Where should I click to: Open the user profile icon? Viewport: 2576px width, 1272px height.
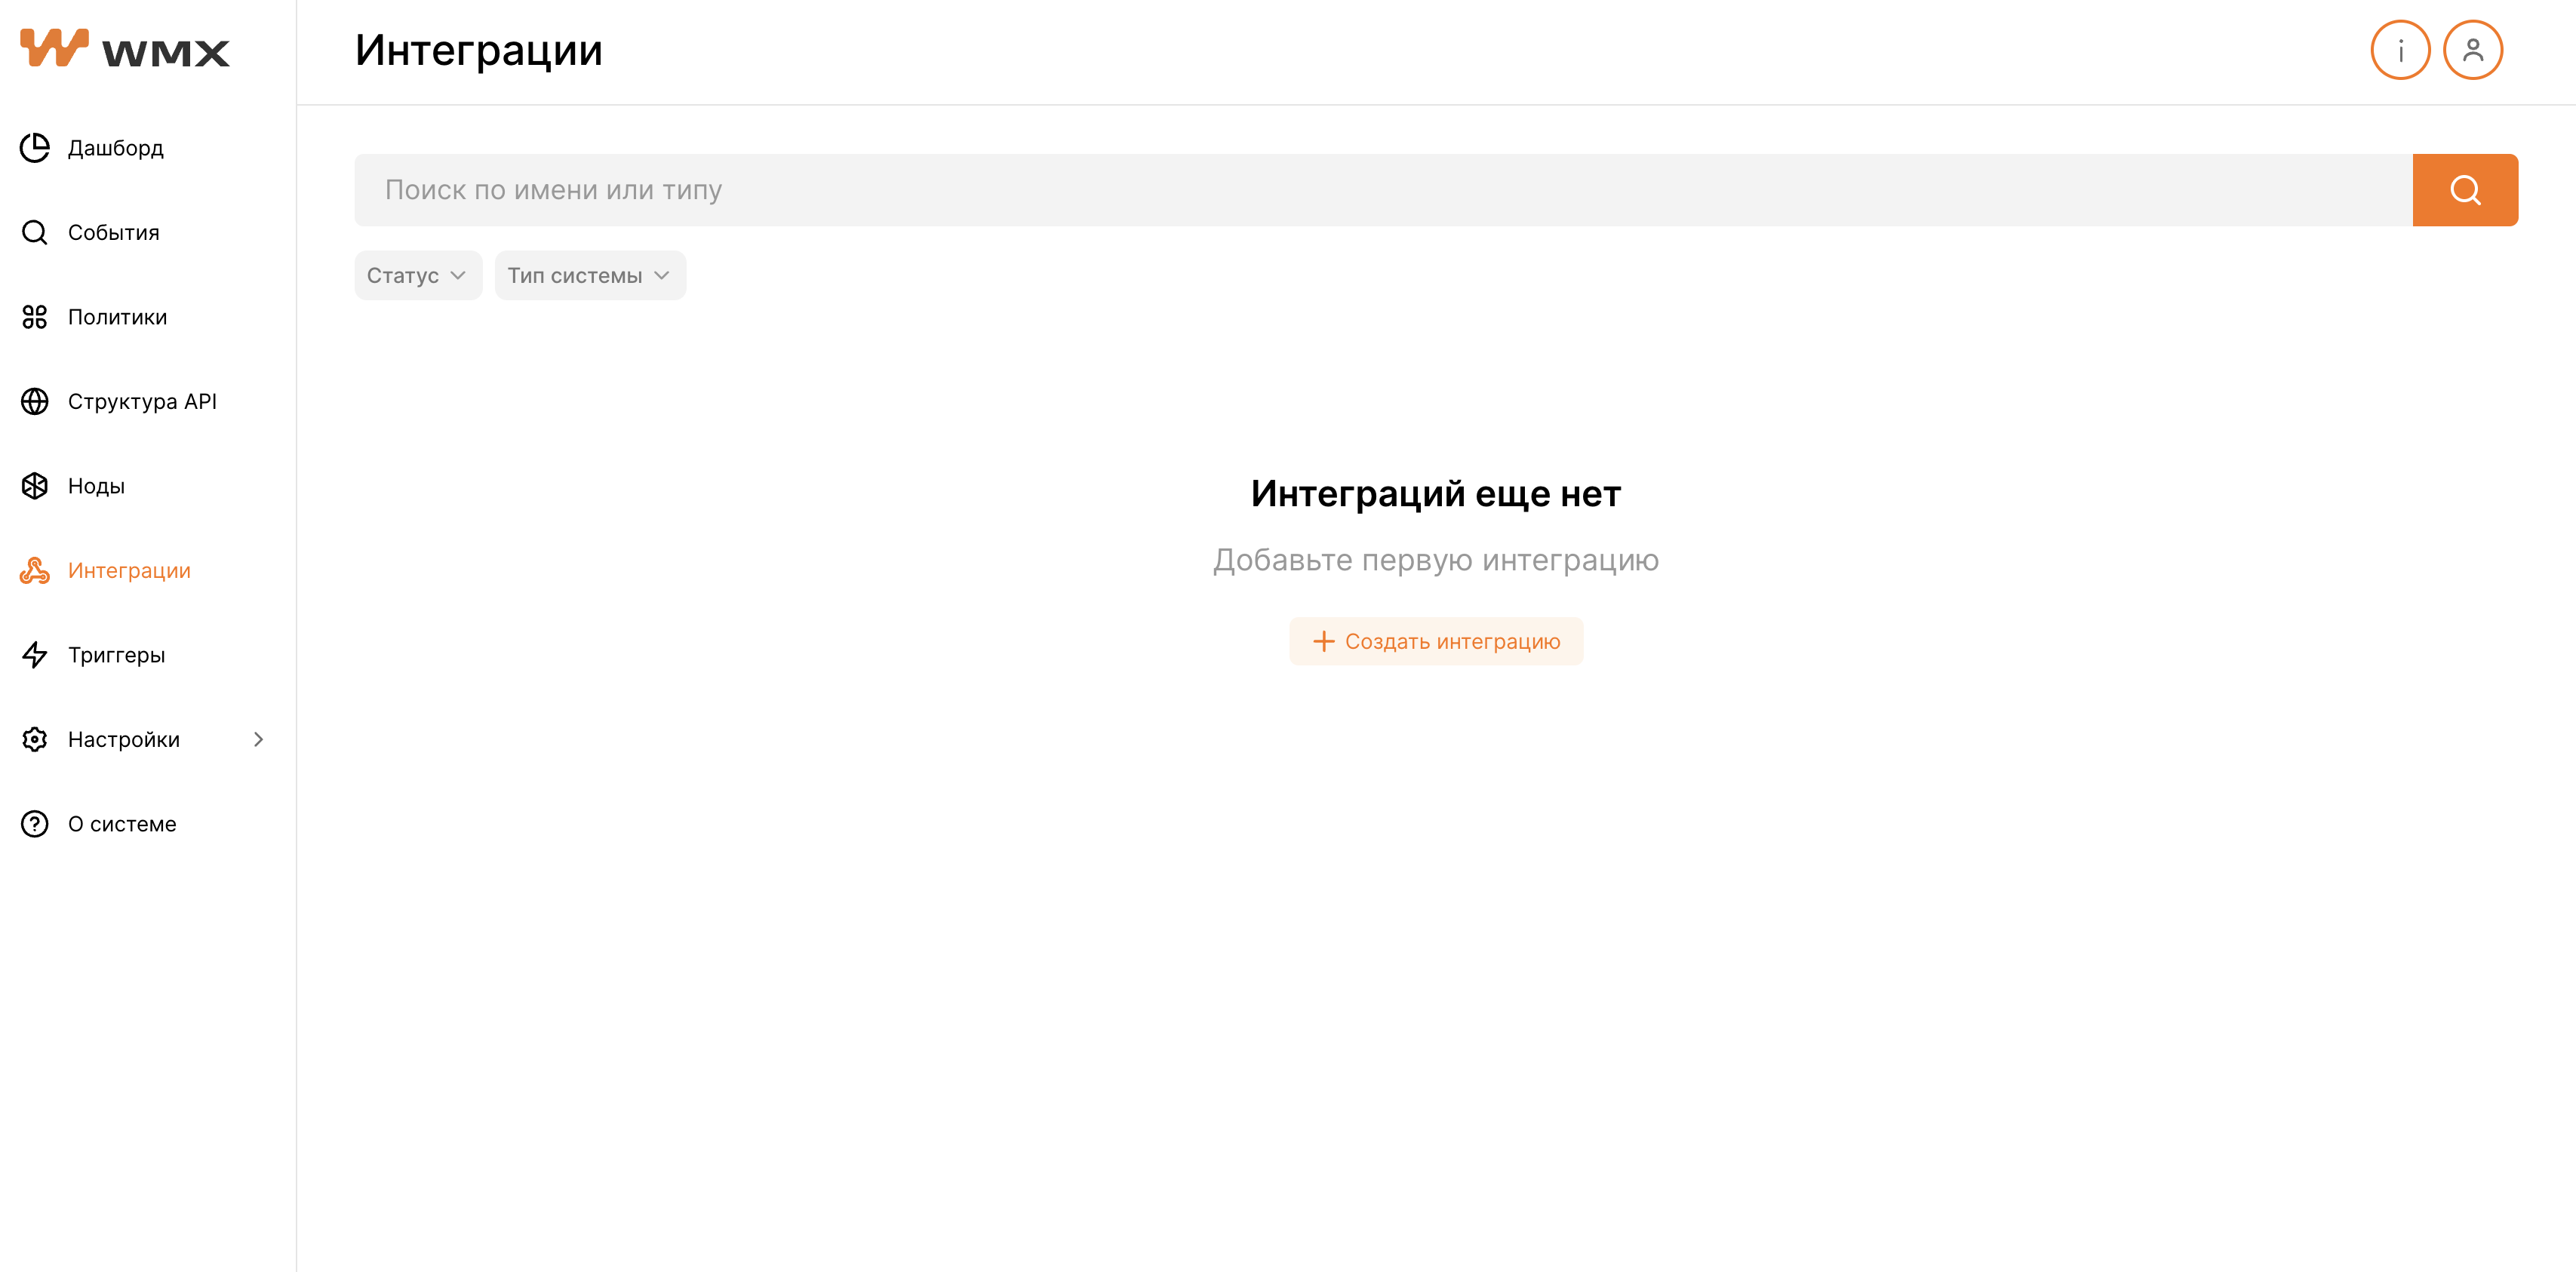tap(2473, 50)
